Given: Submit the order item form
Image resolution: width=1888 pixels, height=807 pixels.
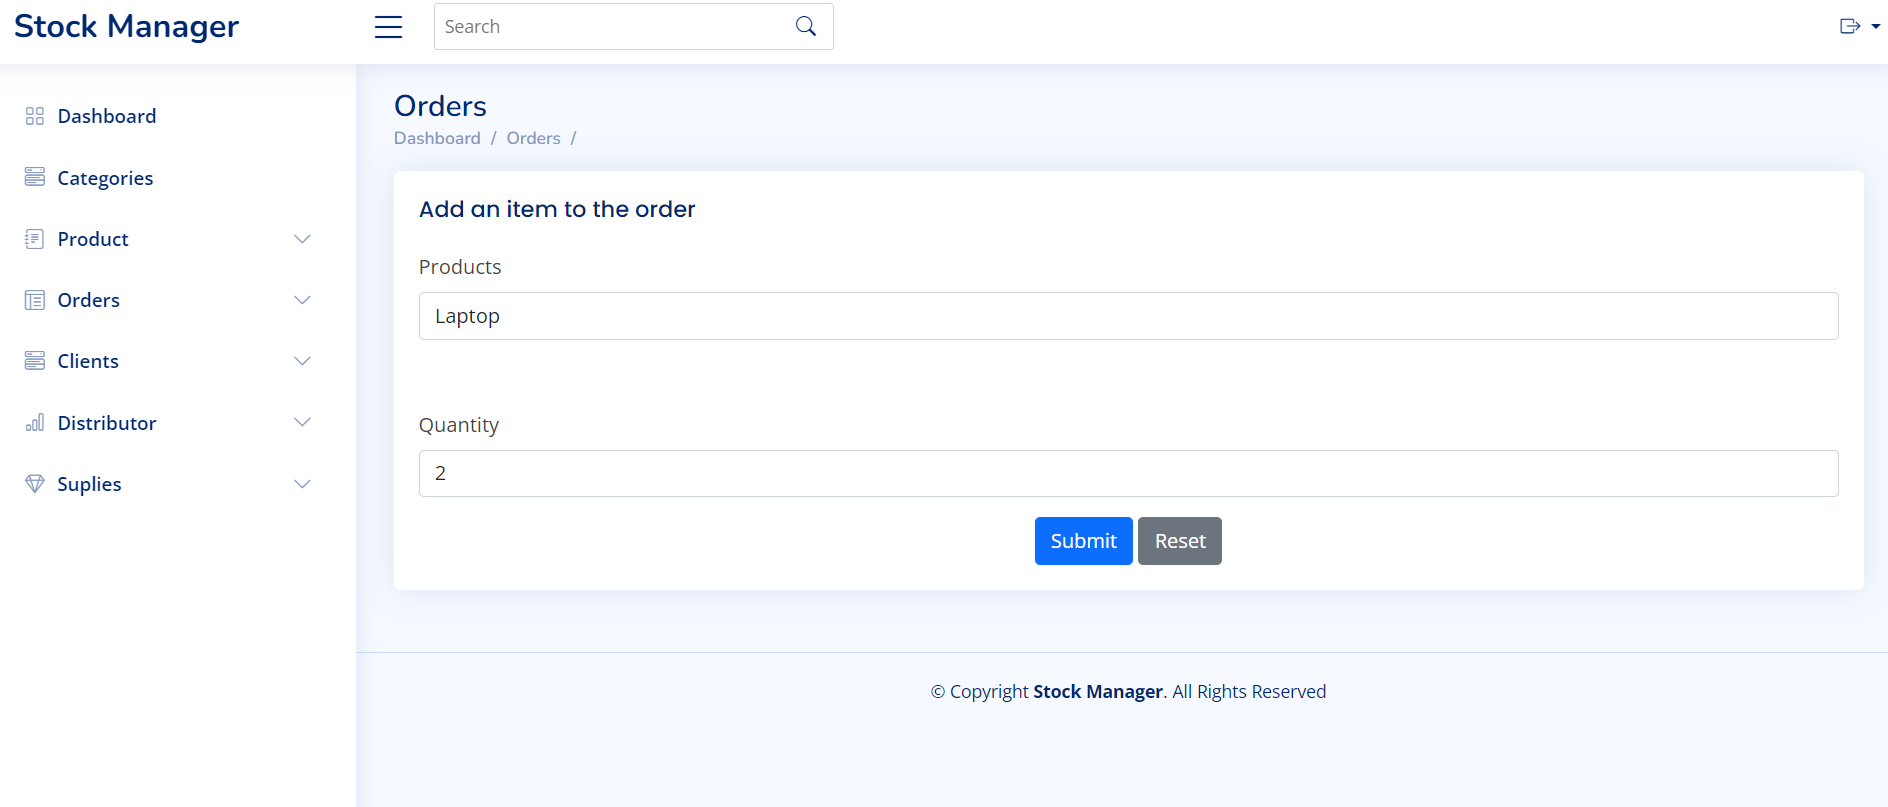Looking at the screenshot, I should pos(1083,541).
